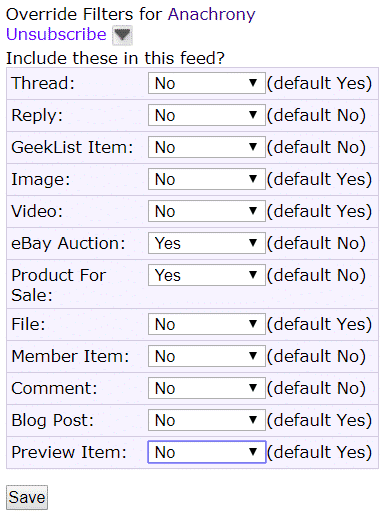The height and width of the screenshot is (520, 392).
Task: Open the File dropdown
Action: tap(207, 324)
